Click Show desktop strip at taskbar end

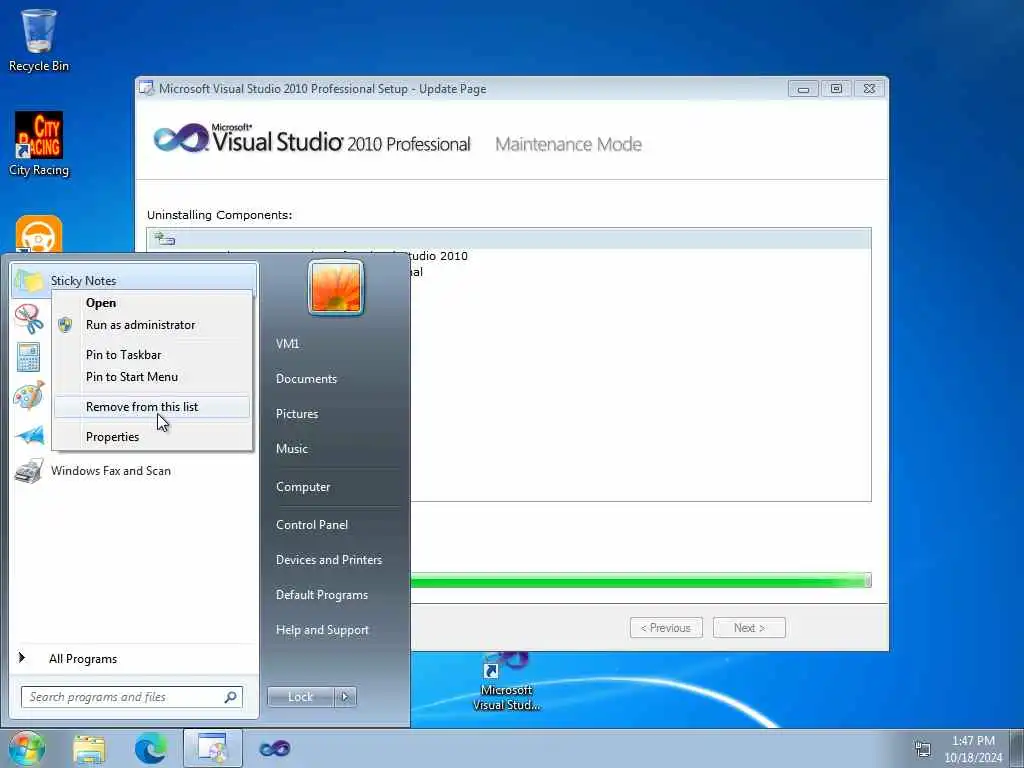(x=1016, y=748)
